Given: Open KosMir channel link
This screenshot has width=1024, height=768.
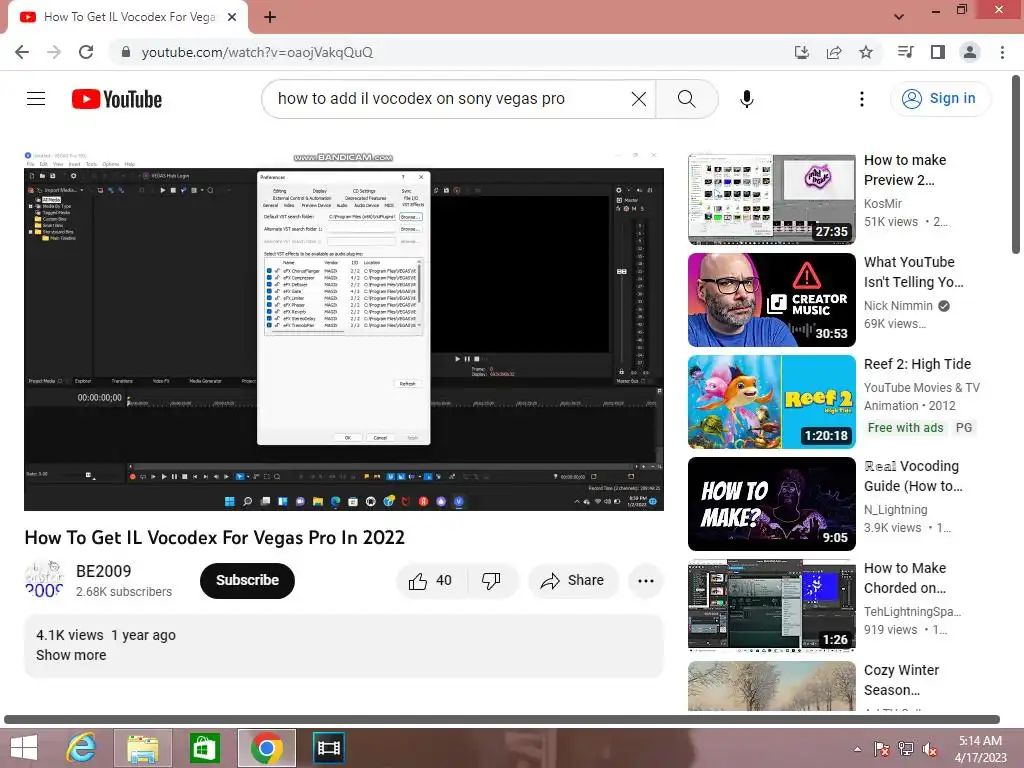Looking at the screenshot, I should [x=883, y=204].
